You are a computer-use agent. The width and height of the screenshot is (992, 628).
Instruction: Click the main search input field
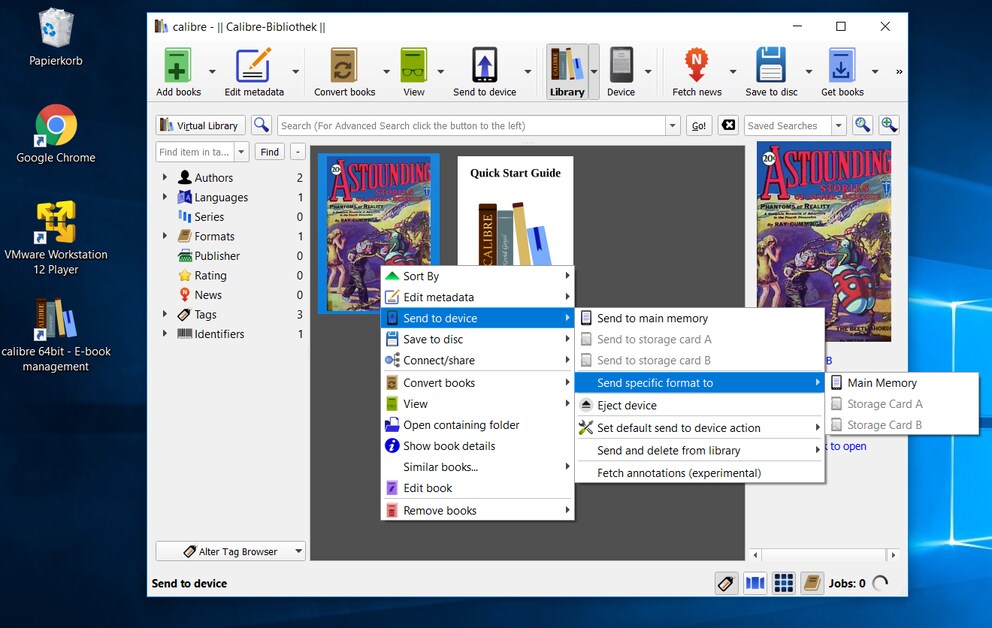[x=471, y=125]
